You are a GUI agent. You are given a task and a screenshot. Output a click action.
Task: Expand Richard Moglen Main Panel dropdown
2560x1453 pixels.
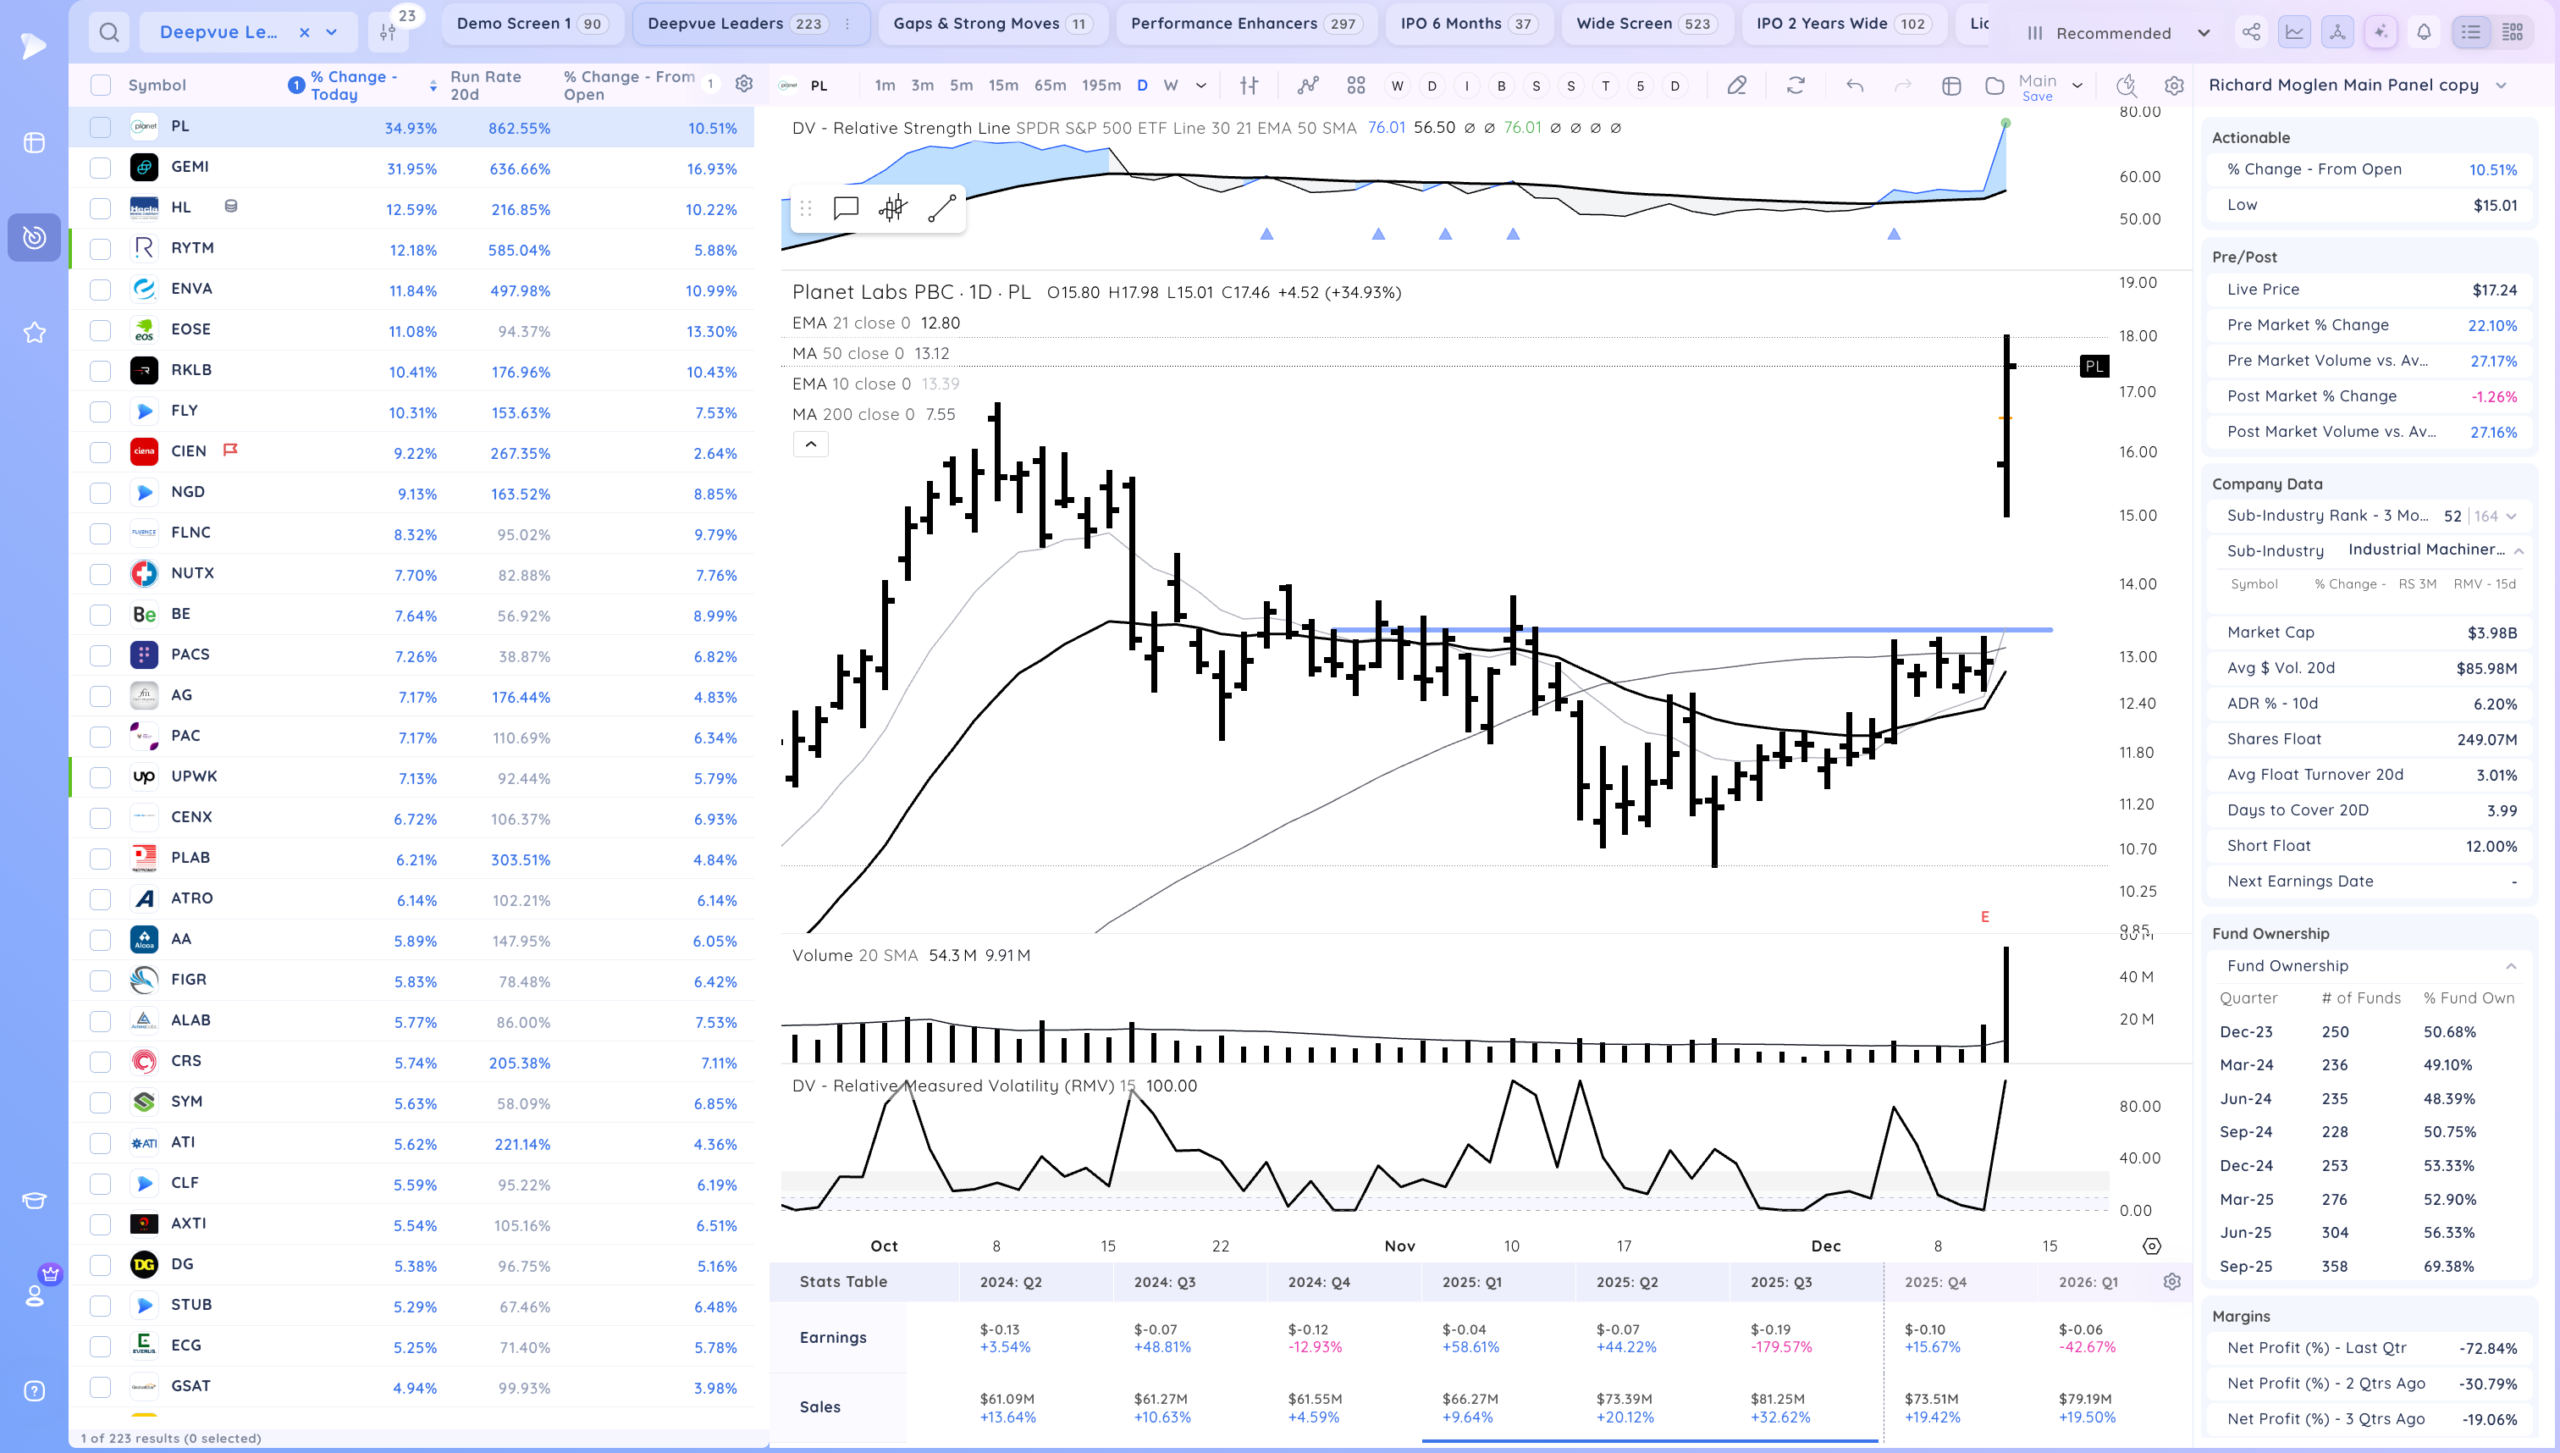pos(2502,86)
